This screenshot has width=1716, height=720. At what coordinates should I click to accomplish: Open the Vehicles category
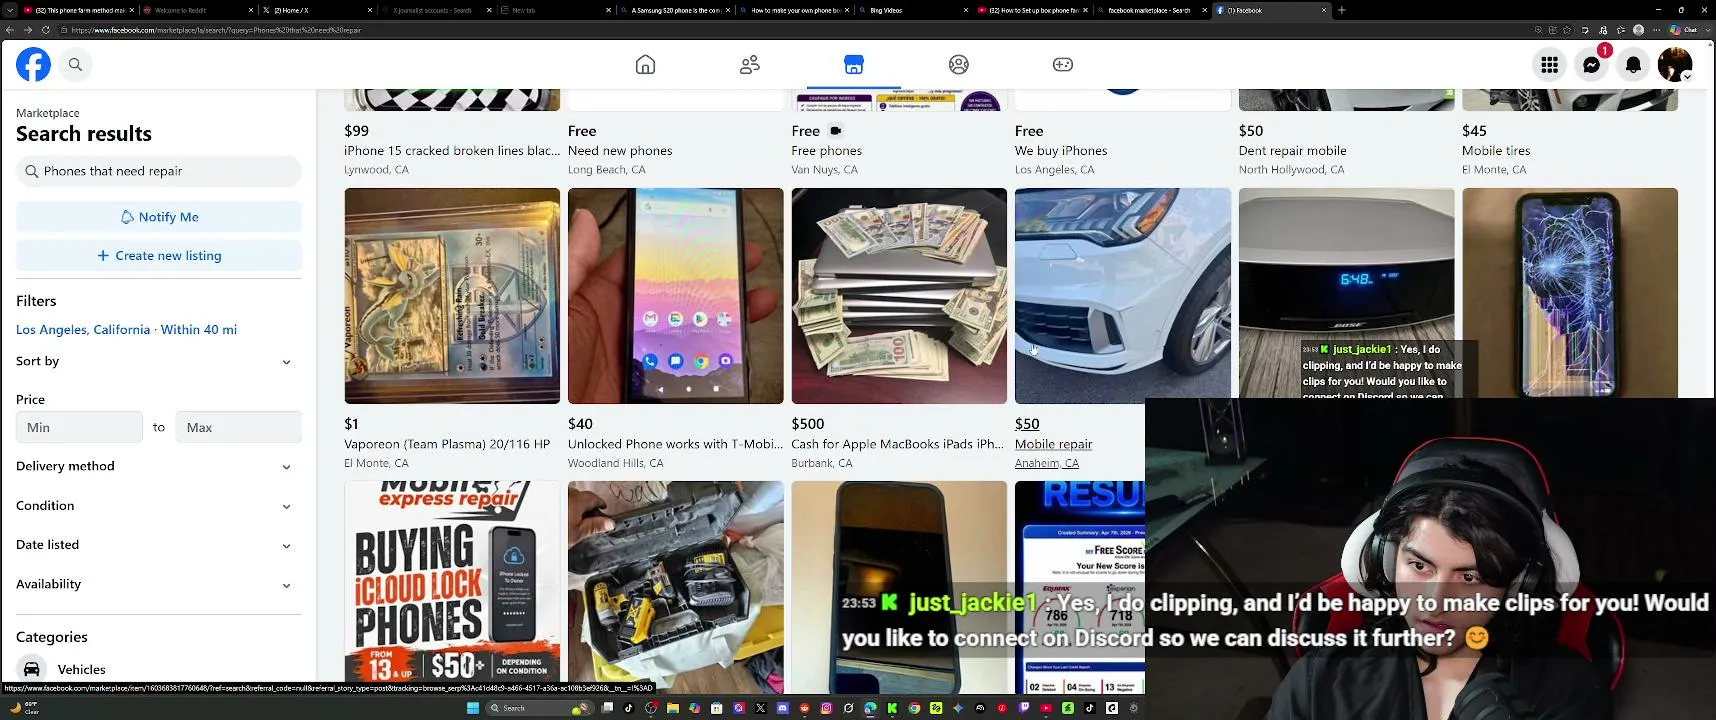tap(158, 669)
